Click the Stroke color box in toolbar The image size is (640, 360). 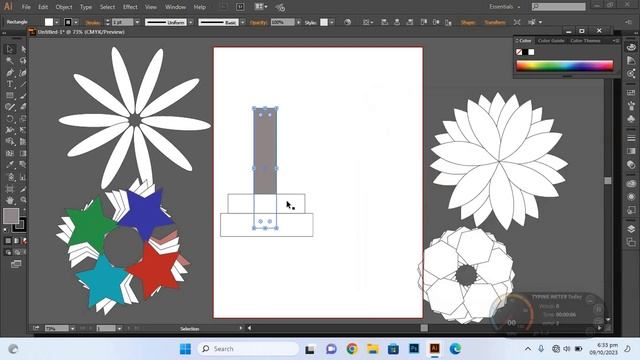[x=20, y=225]
